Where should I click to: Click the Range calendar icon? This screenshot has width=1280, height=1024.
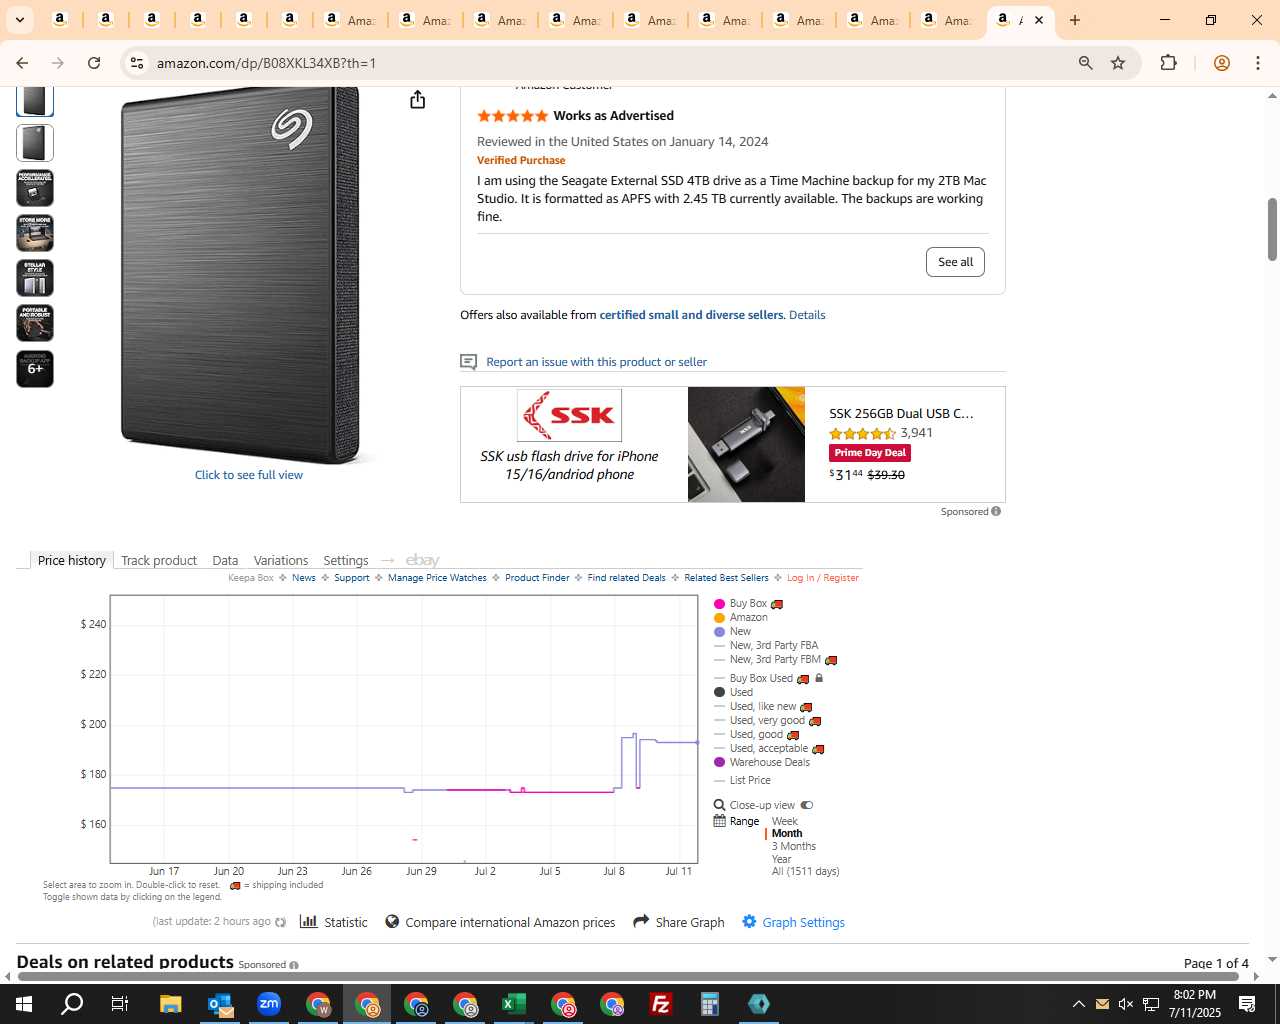[x=719, y=821]
